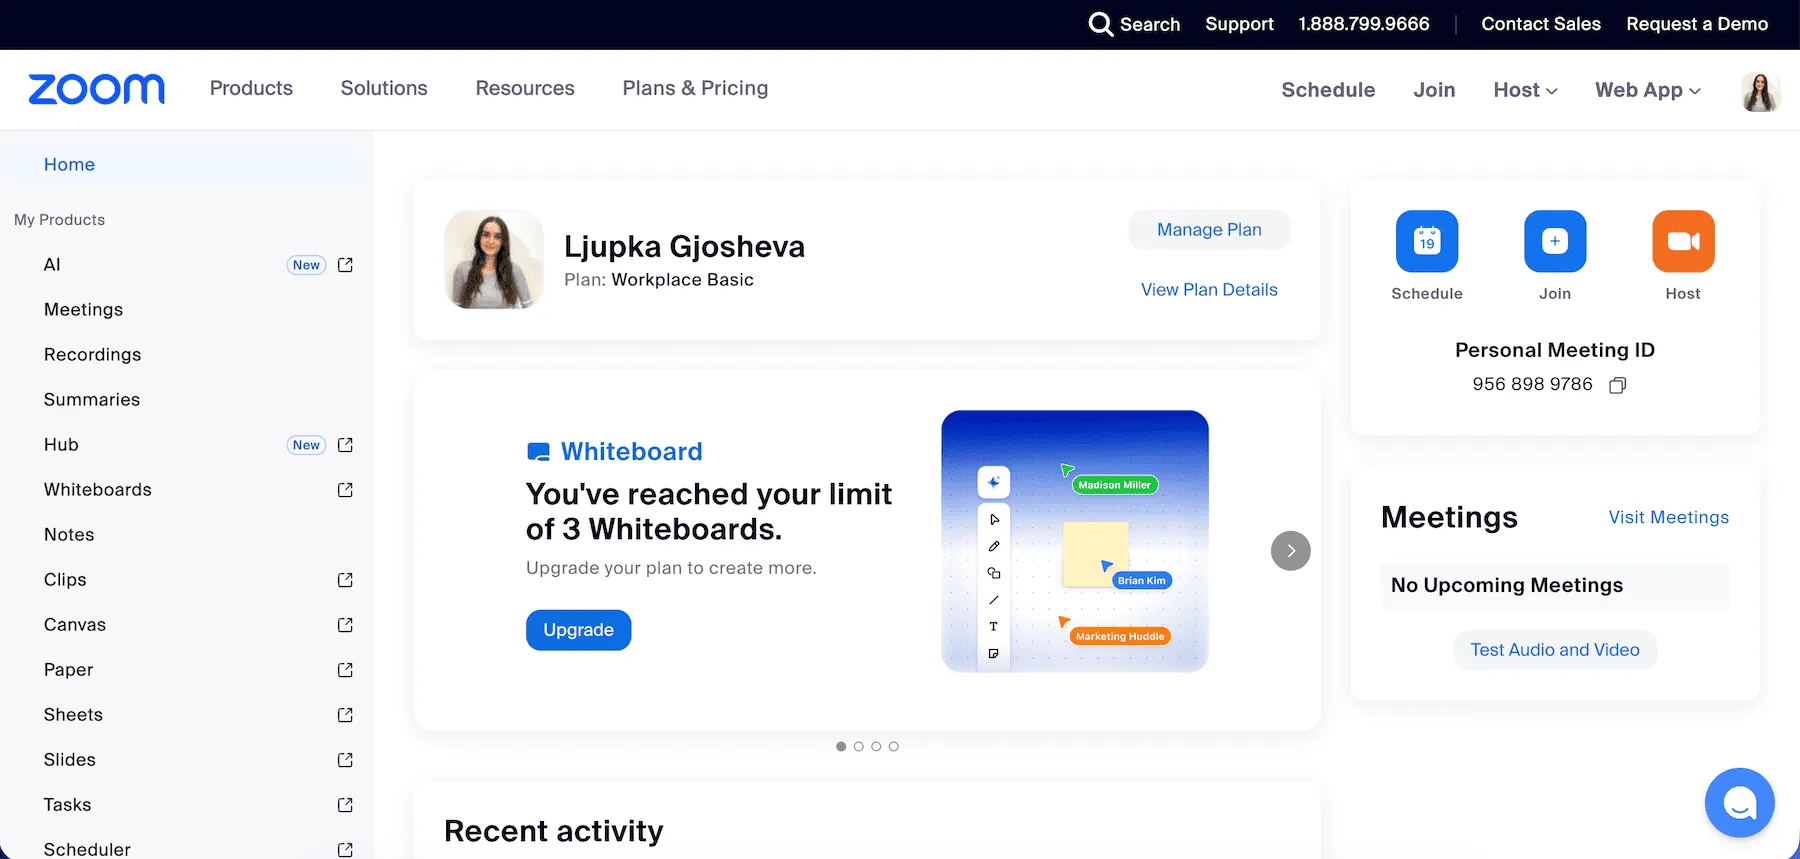Viewport: 1800px width, 859px height.
Task: Advance the carousel with next arrow
Action: (1290, 551)
